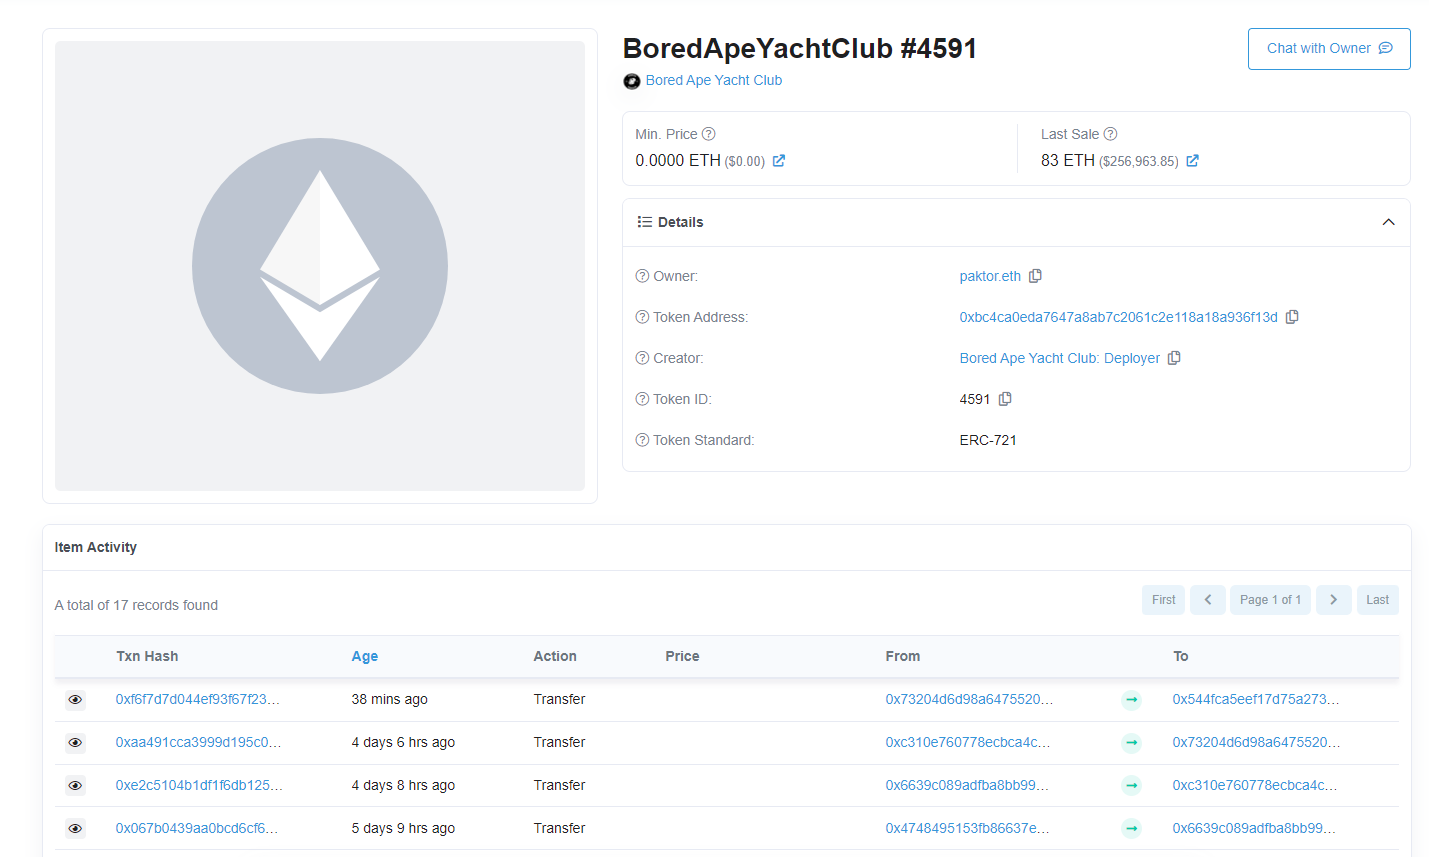Click the Creator help question icon

(642, 358)
